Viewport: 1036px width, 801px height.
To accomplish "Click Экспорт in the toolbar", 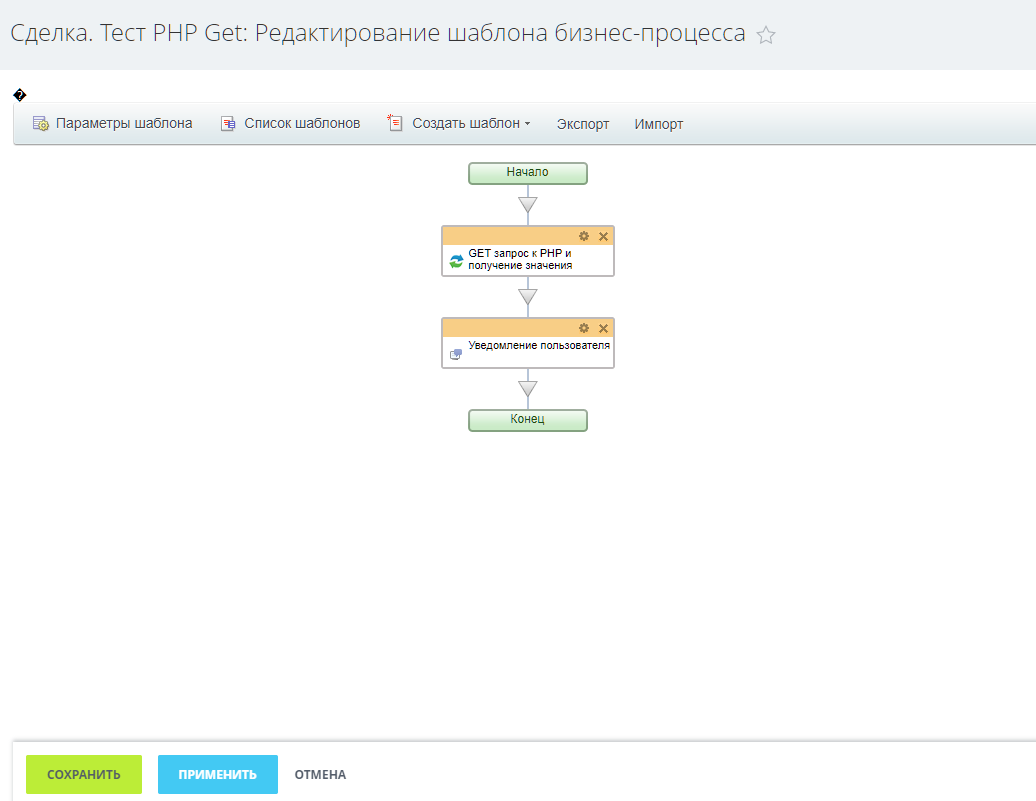I will [583, 125].
